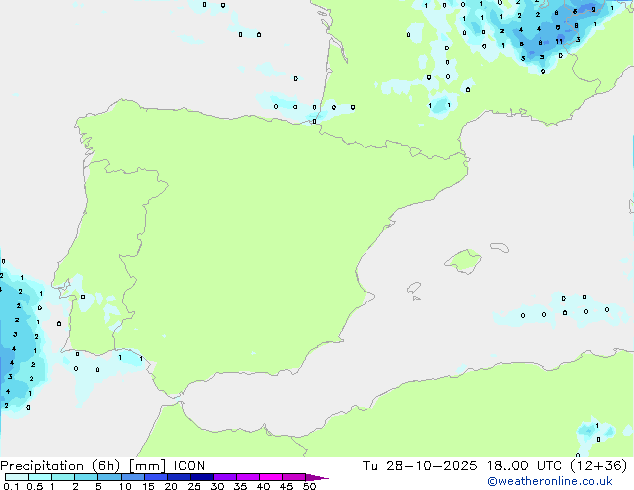This screenshot has height=490, width=634.
Task: Open the weatheronline.co.uk copyright link
Action: pos(550,481)
